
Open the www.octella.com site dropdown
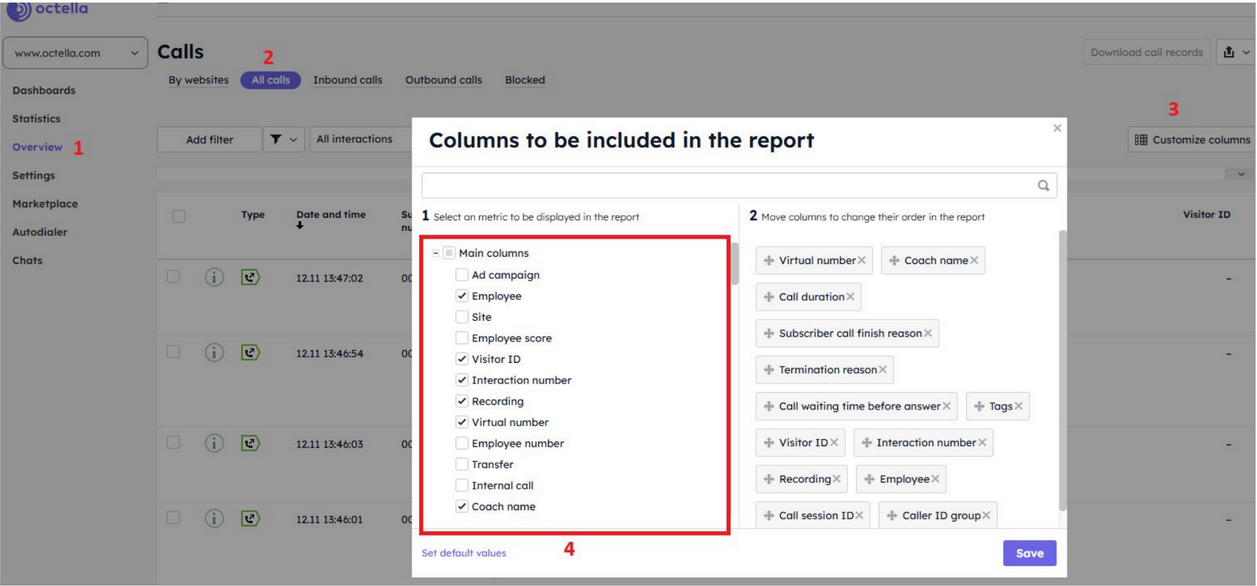pyautogui.click(x=76, y=53)
